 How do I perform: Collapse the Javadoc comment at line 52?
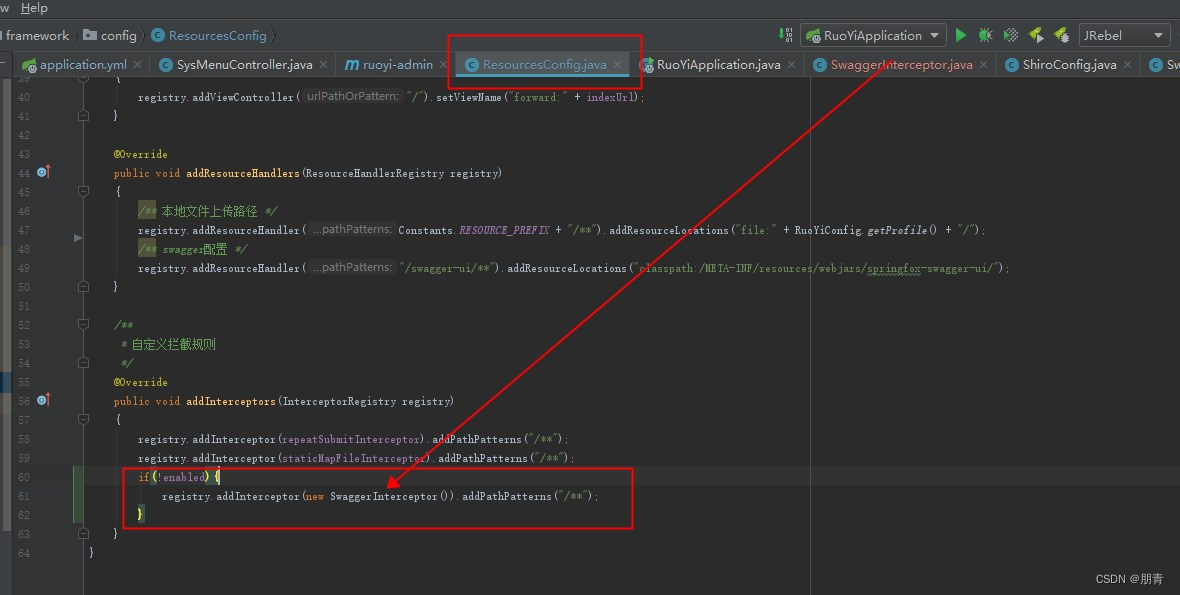pos(84,324)
